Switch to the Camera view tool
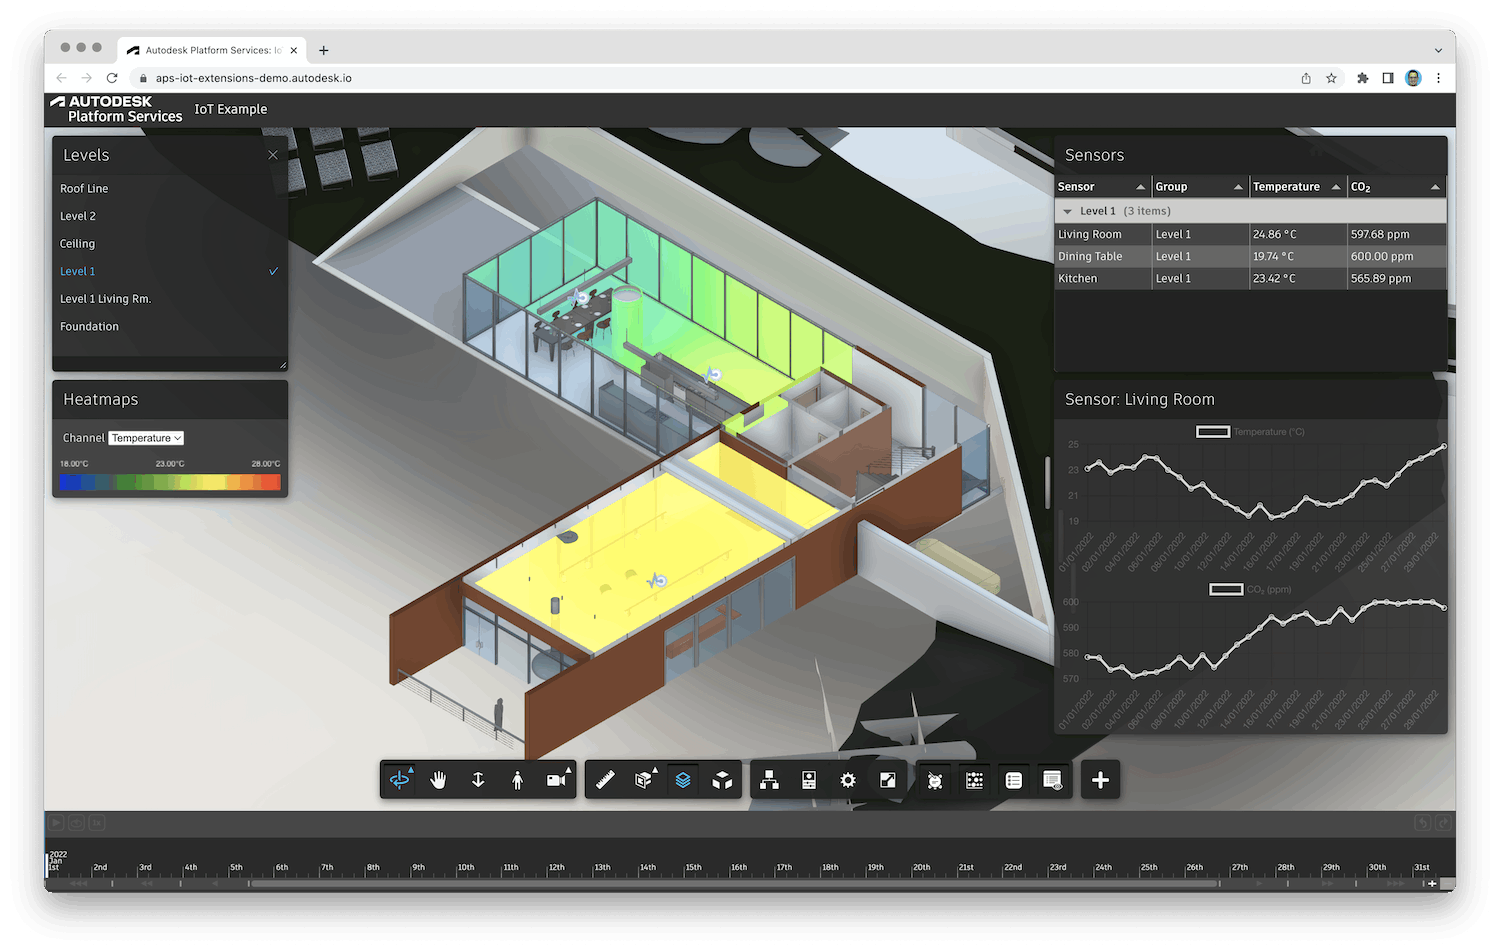The width and height of the screenshot is (1500, 951). point(556,780)
